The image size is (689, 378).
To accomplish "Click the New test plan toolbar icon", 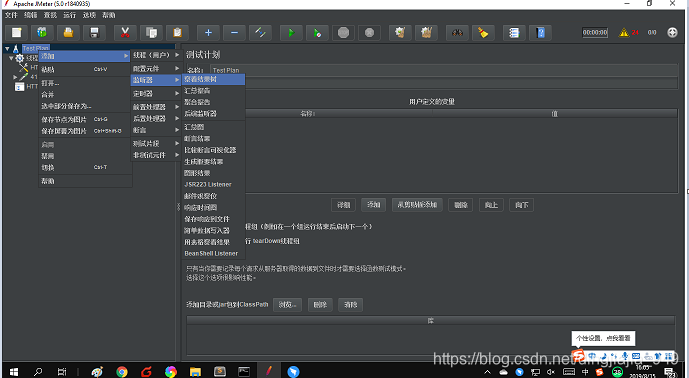I will (17, 33).
